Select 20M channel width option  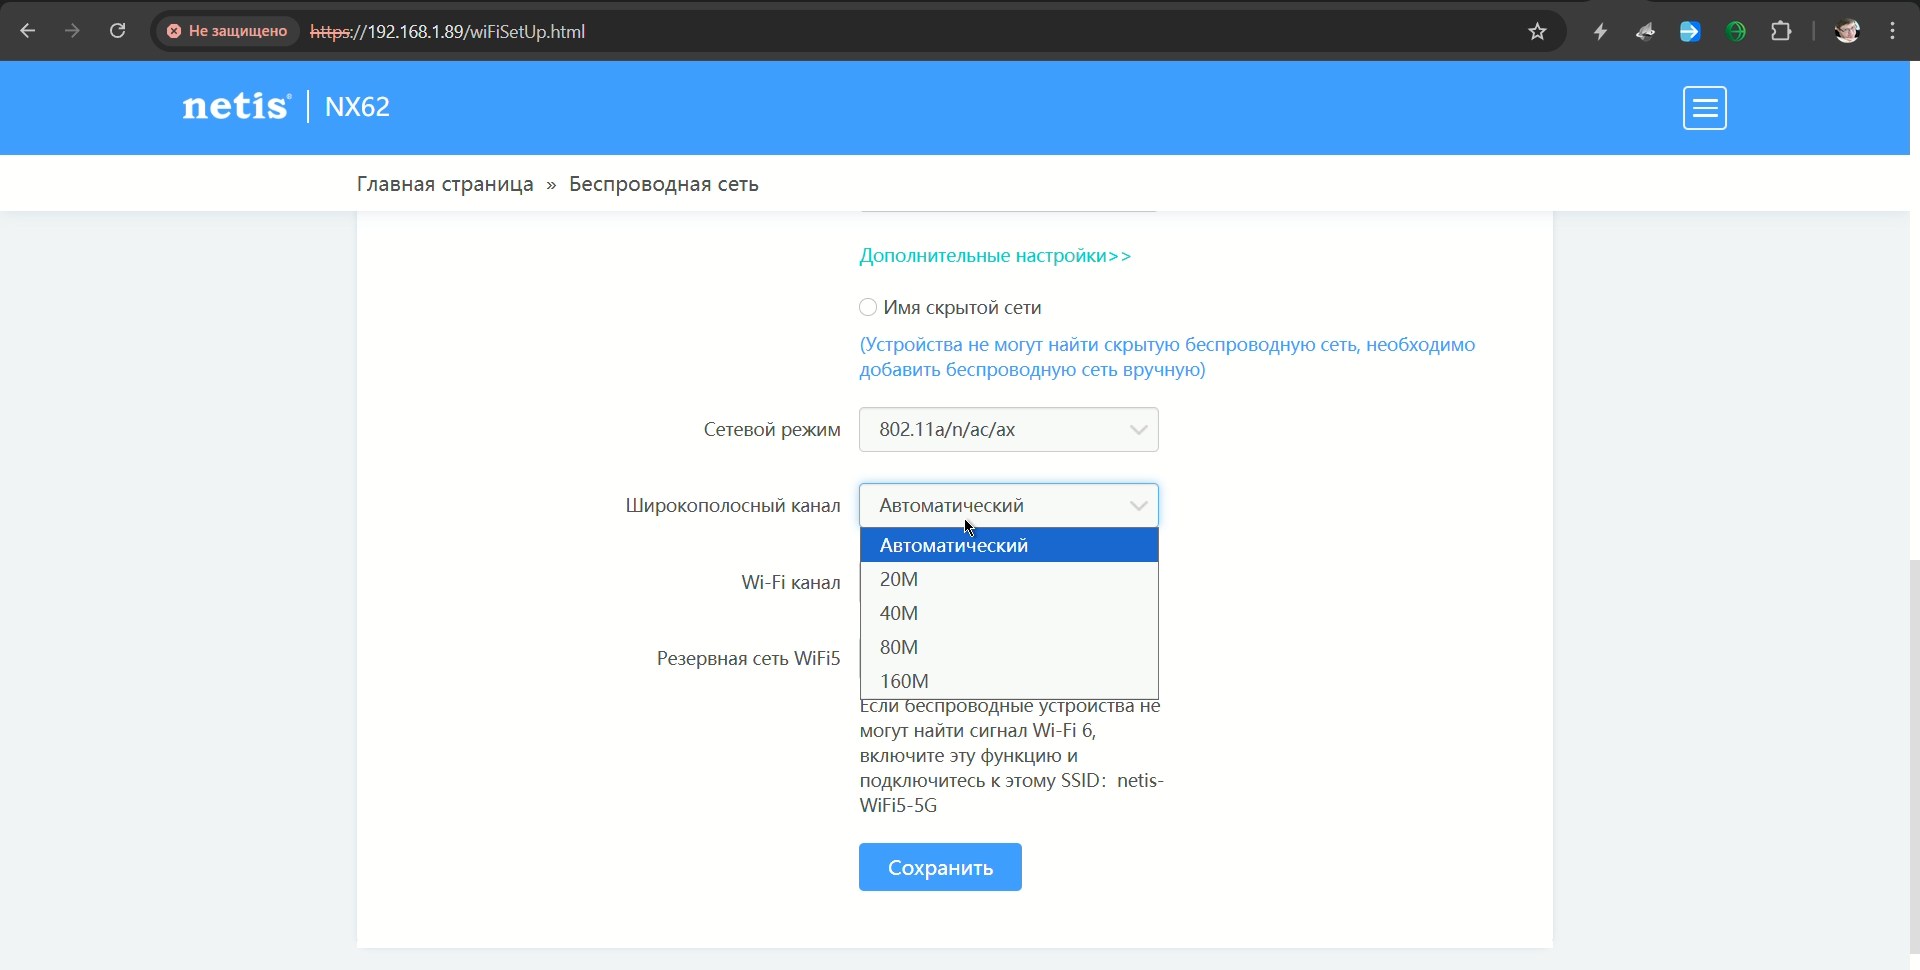(899, 579)
